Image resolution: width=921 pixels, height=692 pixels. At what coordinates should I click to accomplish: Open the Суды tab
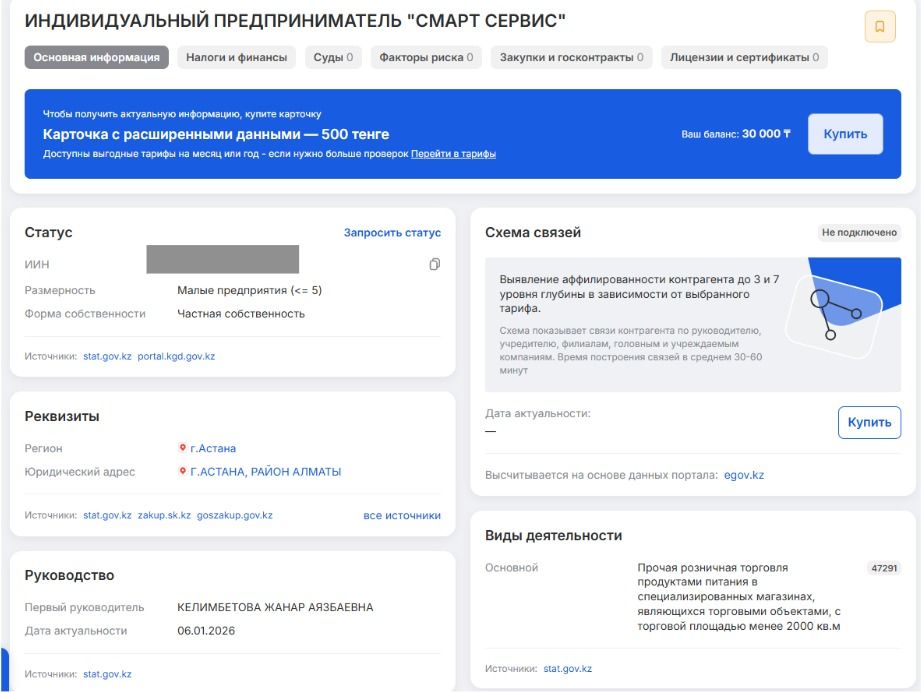(333, 58)
